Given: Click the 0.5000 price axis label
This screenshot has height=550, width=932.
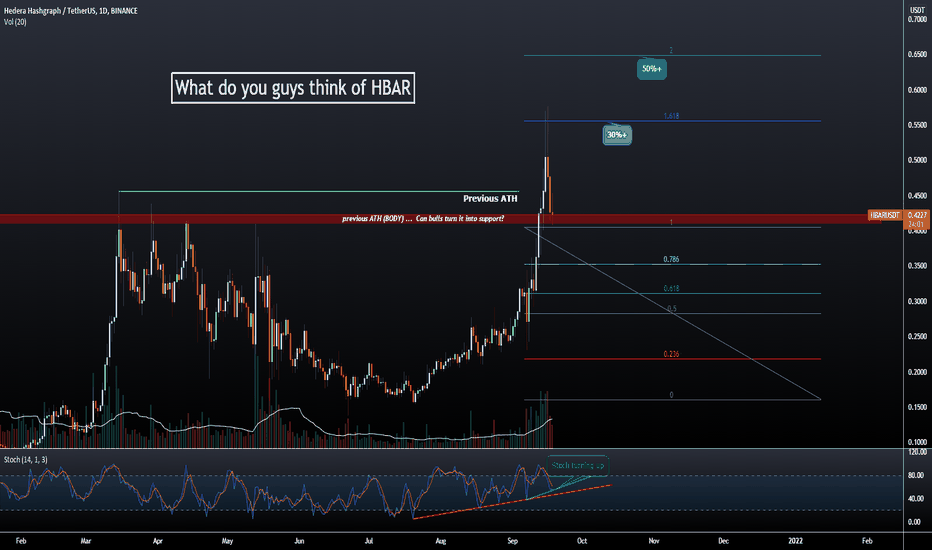Looking at the screenshot, I should click(x=917, y=160).
